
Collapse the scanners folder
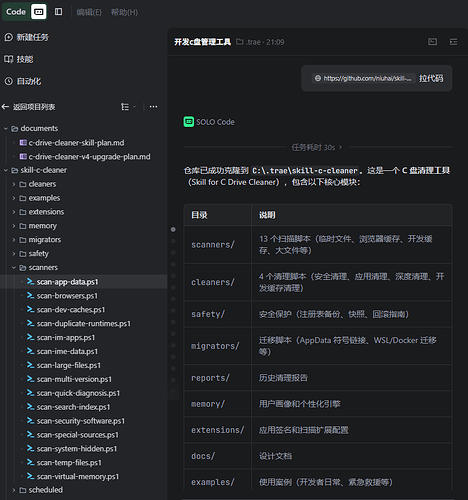click(x=14, y=268)
